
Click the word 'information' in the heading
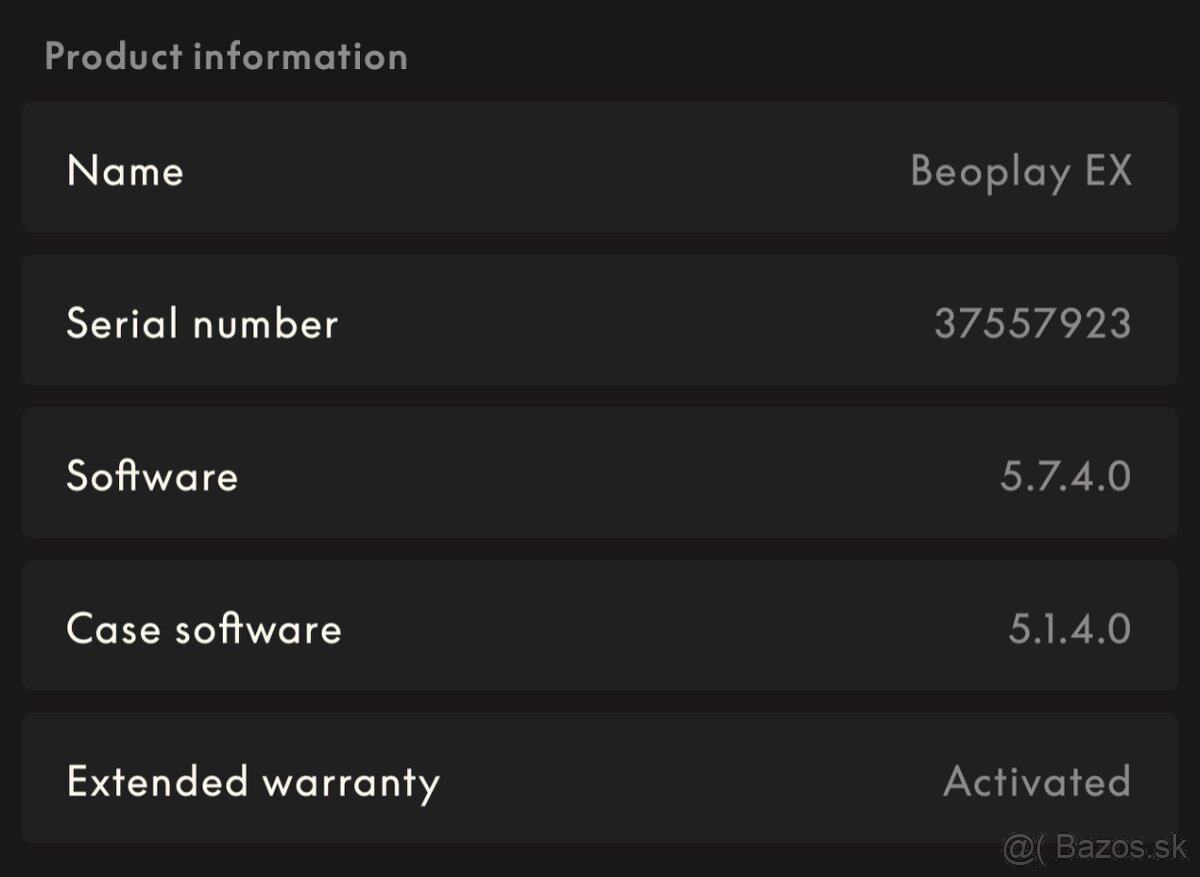(300, 56)
